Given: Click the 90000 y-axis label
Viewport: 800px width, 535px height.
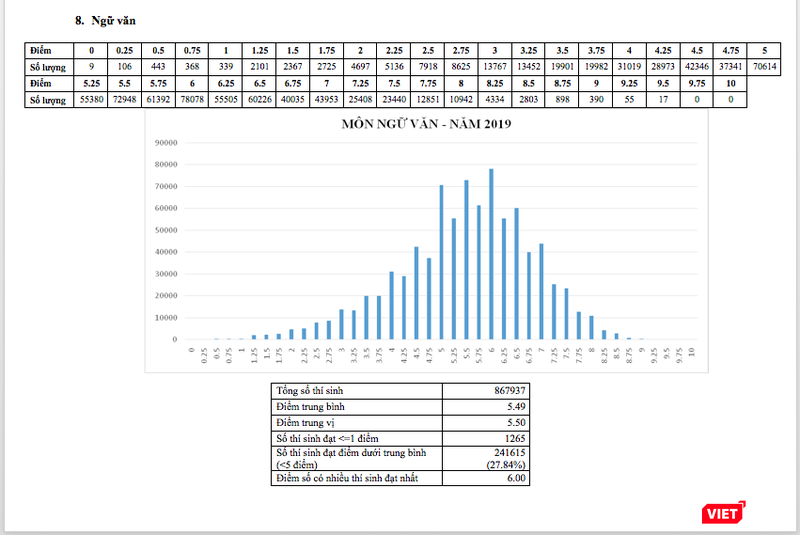Looking at the screenshot, I should point(165,143).
